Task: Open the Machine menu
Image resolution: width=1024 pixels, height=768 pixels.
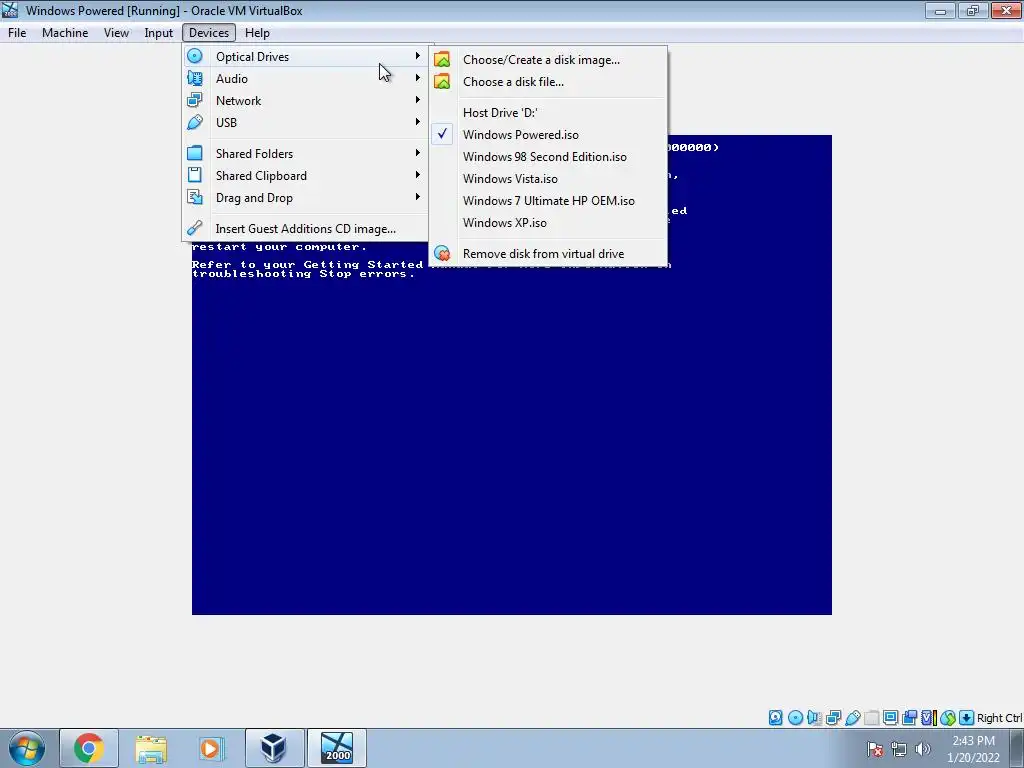Action: pyautogui.click(x=65, y=33)
